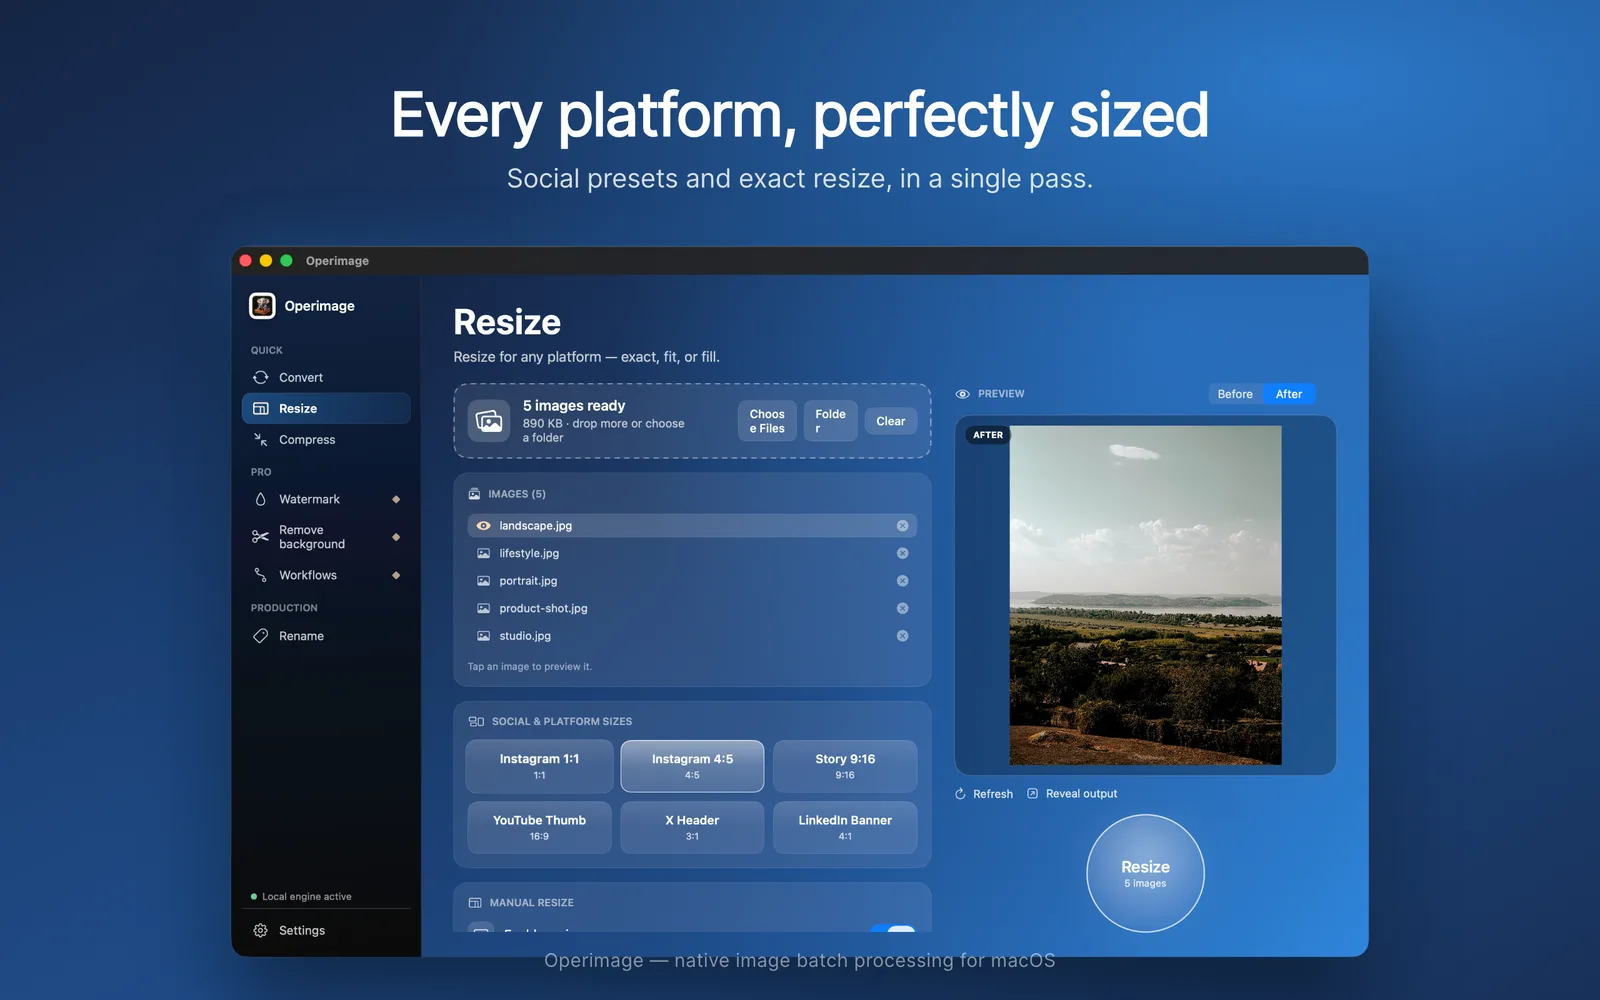
Task: Switch preview to Before
Action: 1235,394
